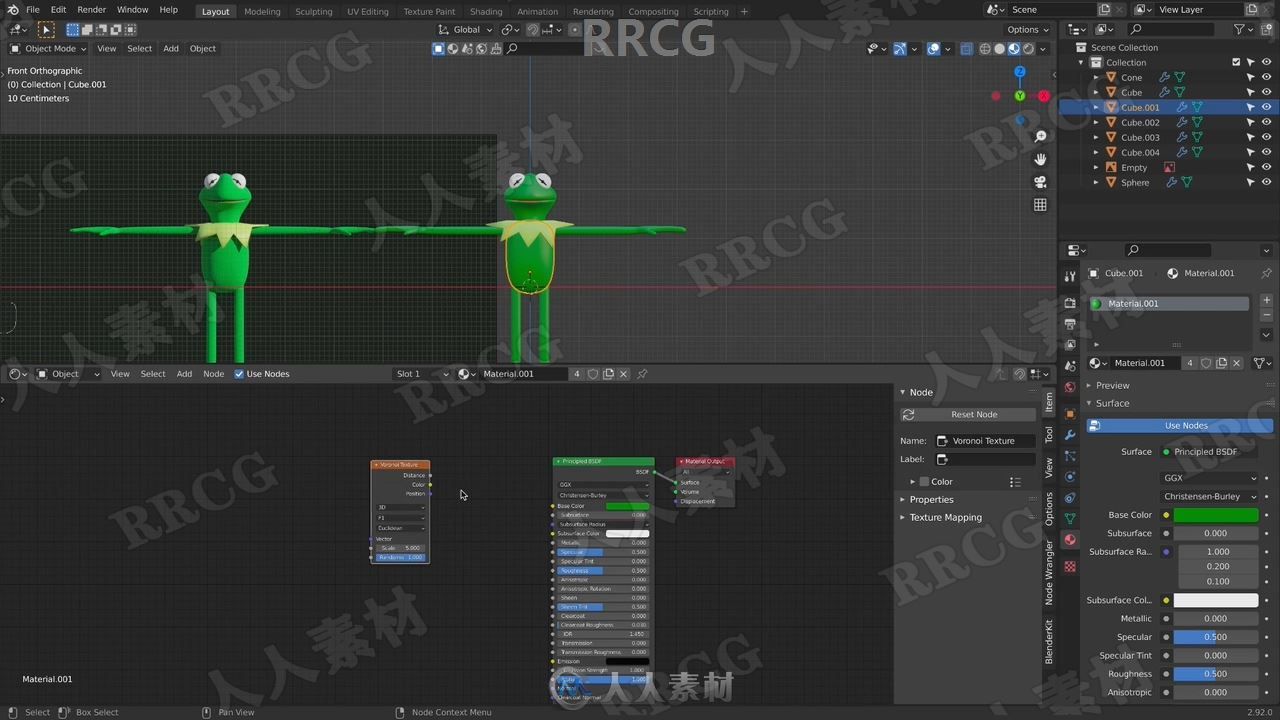Open Scene properties tab
Viewport: 1280px width, 720px height.
(x=1070, y=367)
